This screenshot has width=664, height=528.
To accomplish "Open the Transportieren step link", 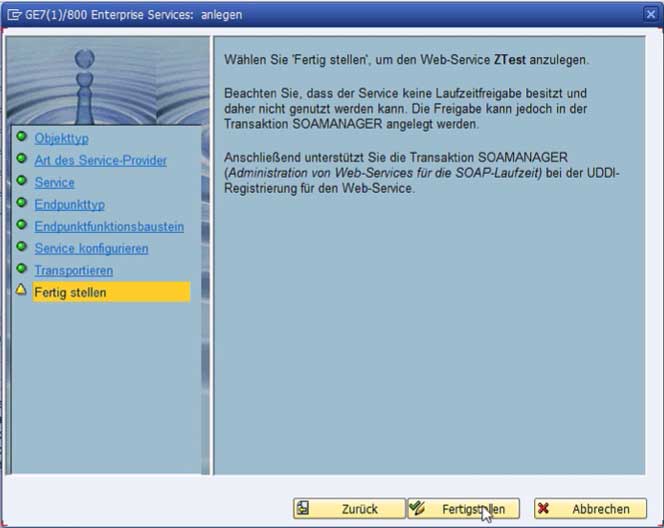I will click(73, 270).
